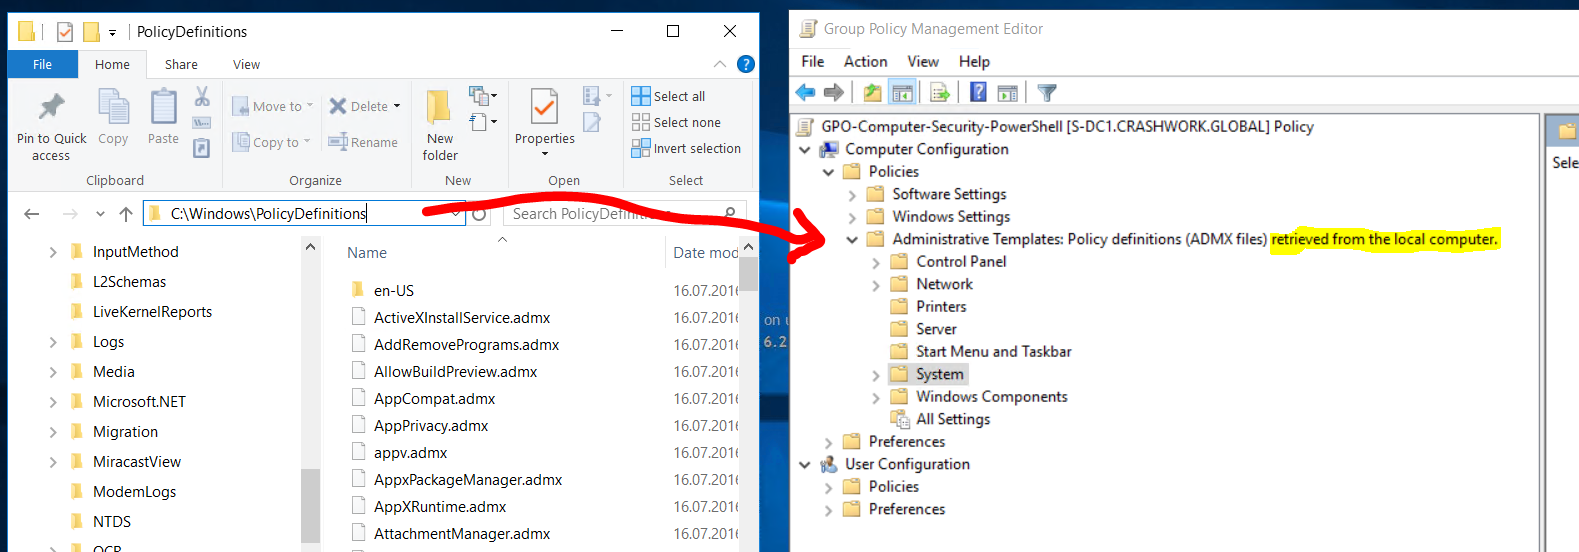The height and width of the screenshot is (552, 1579).
Task: Click the Forward arrow in Group Policy Editor toolbar
Action: (x=833, y=93)
